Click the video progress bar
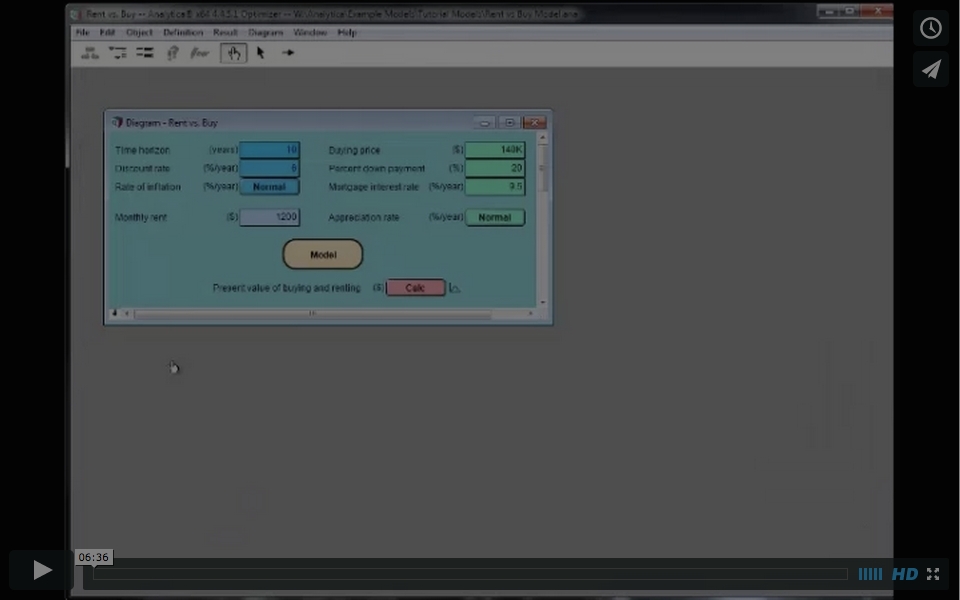The width and height of the screenshot is (960, 600). [470, 574]
